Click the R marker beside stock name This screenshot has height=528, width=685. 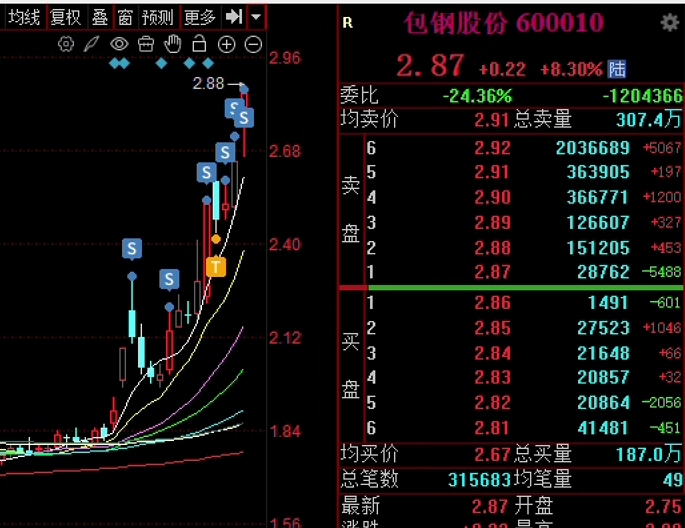coord(348,23)
